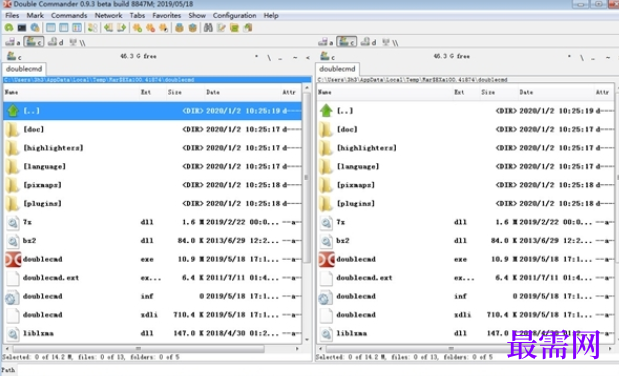Select drive c in right drive bar

347,42
